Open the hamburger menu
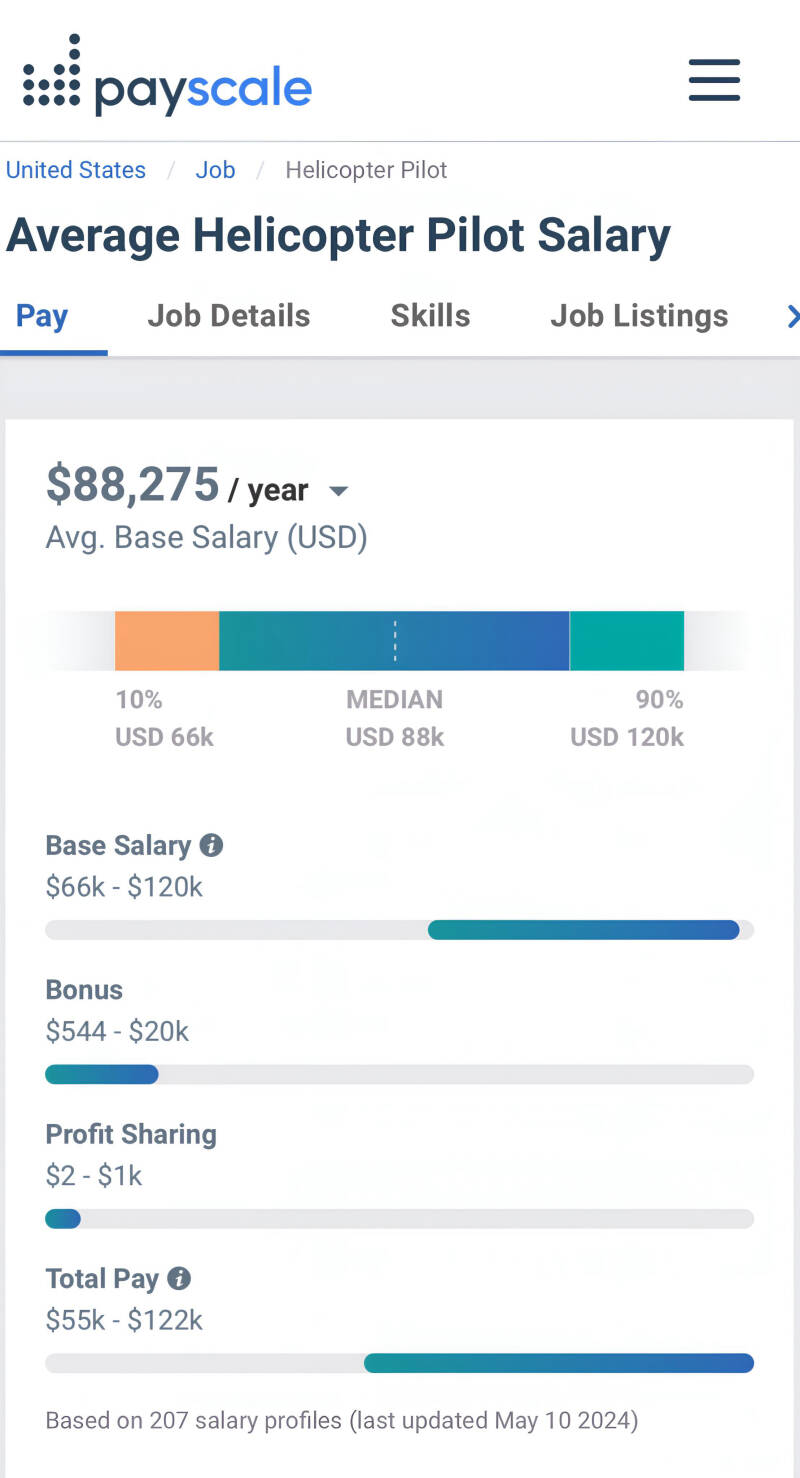The width and height of the screenshot is (800, 1478). pyautogui.click(x=714, y=80)
